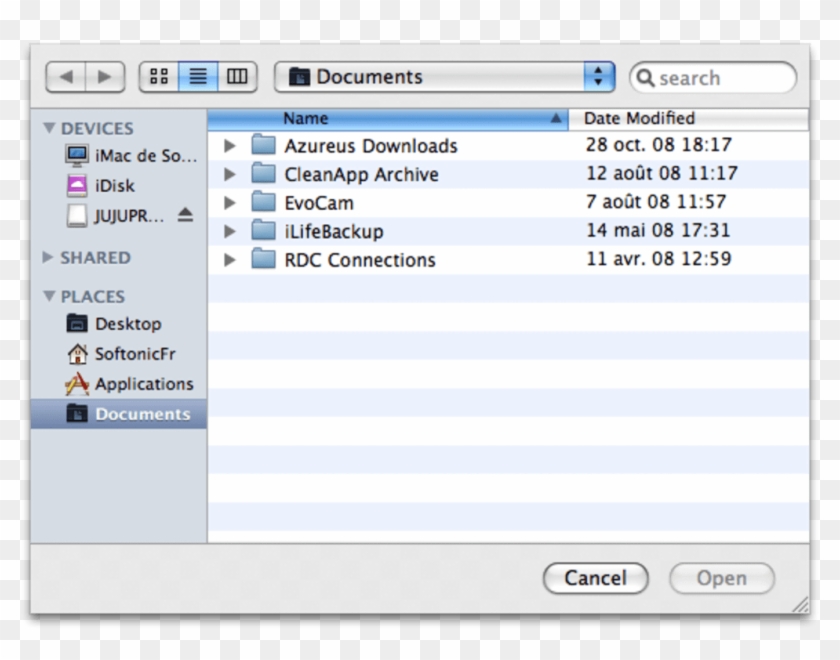Select the Documents folder icon in sidebar
Image resolution: width=840 pixels, height=660 pixels.
coord(77,414)
